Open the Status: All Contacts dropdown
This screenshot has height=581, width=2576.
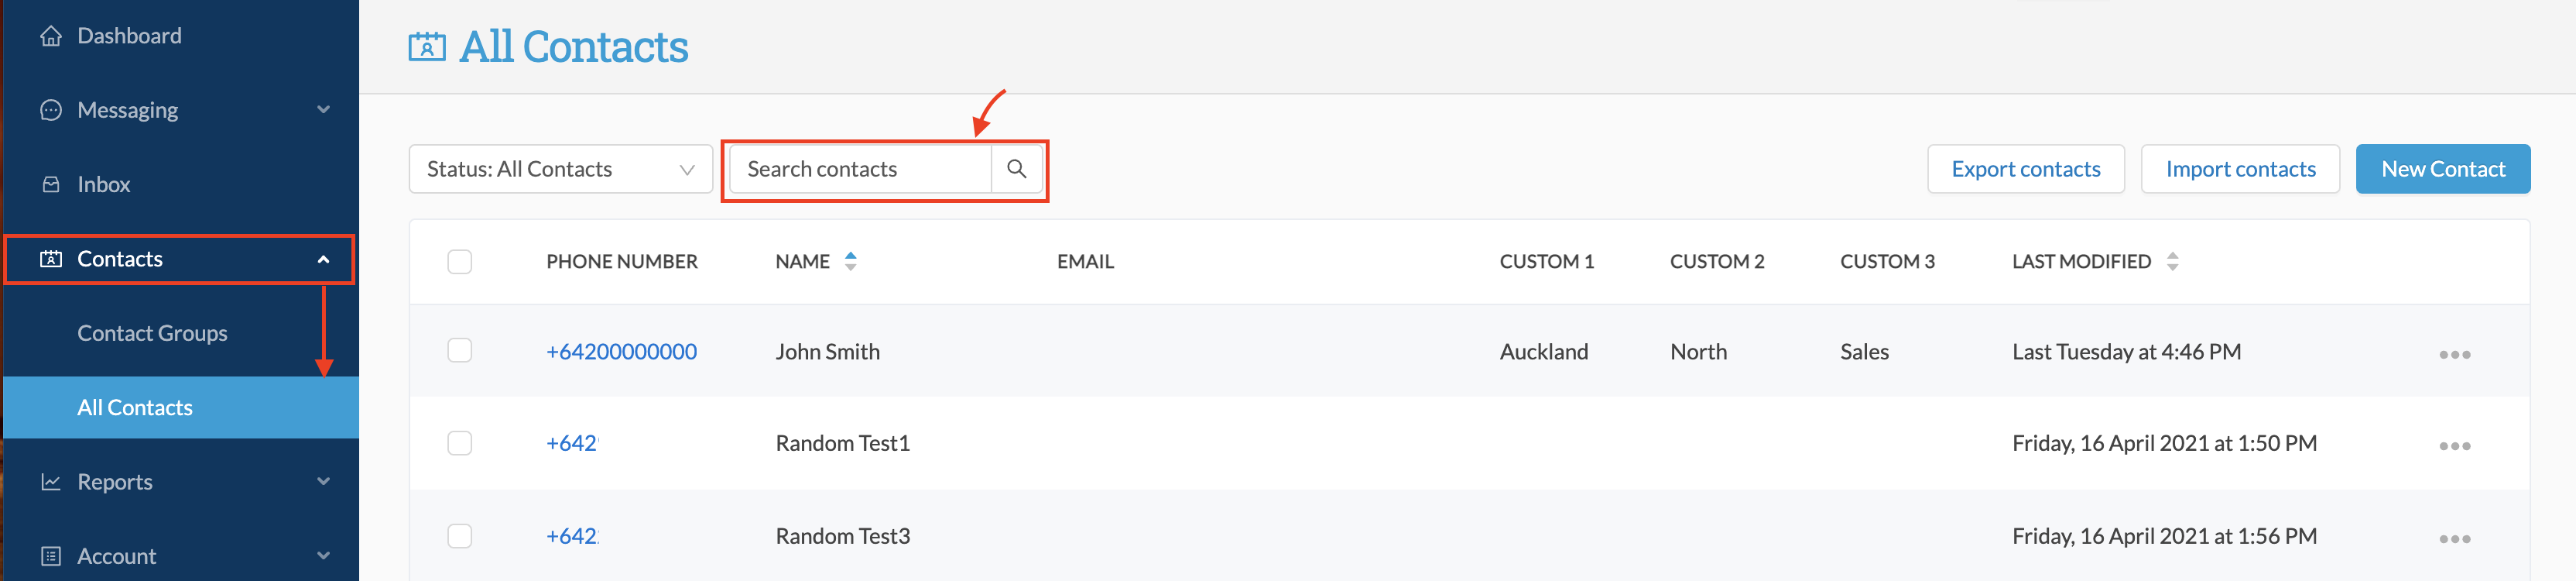pos(560,169)
